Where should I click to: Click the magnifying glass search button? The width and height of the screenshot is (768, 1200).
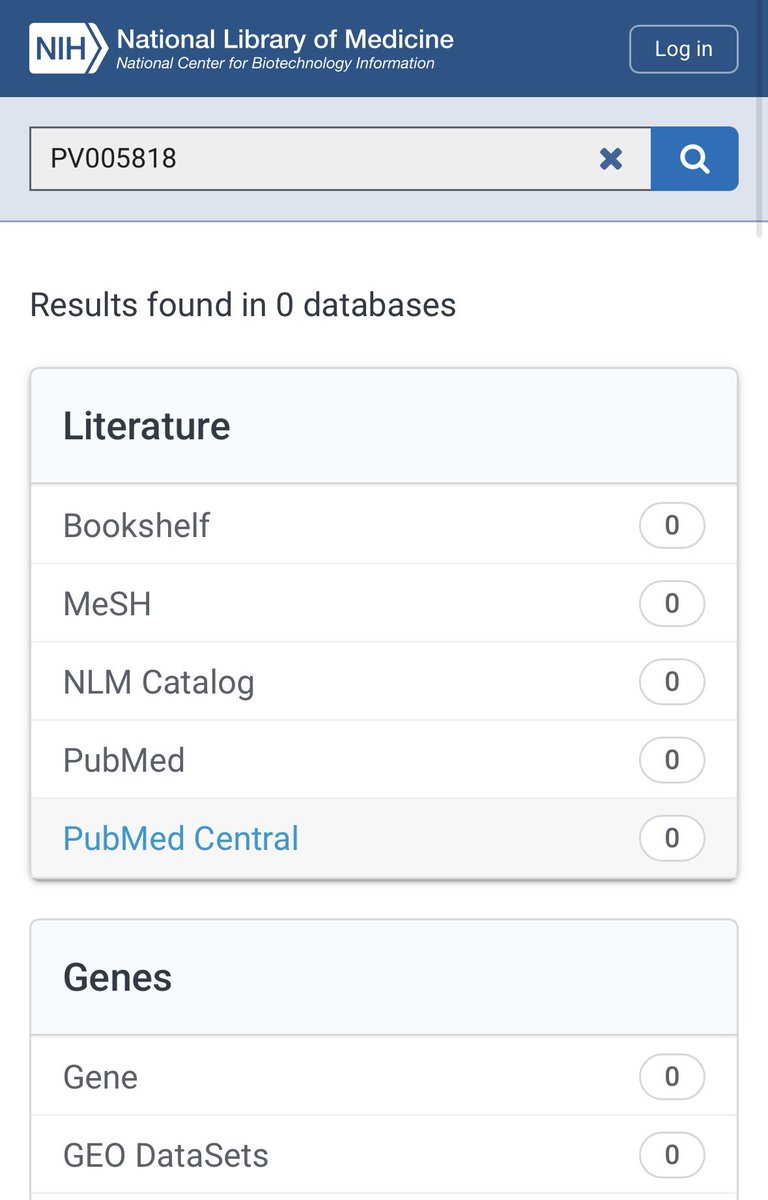coord(694,158)
